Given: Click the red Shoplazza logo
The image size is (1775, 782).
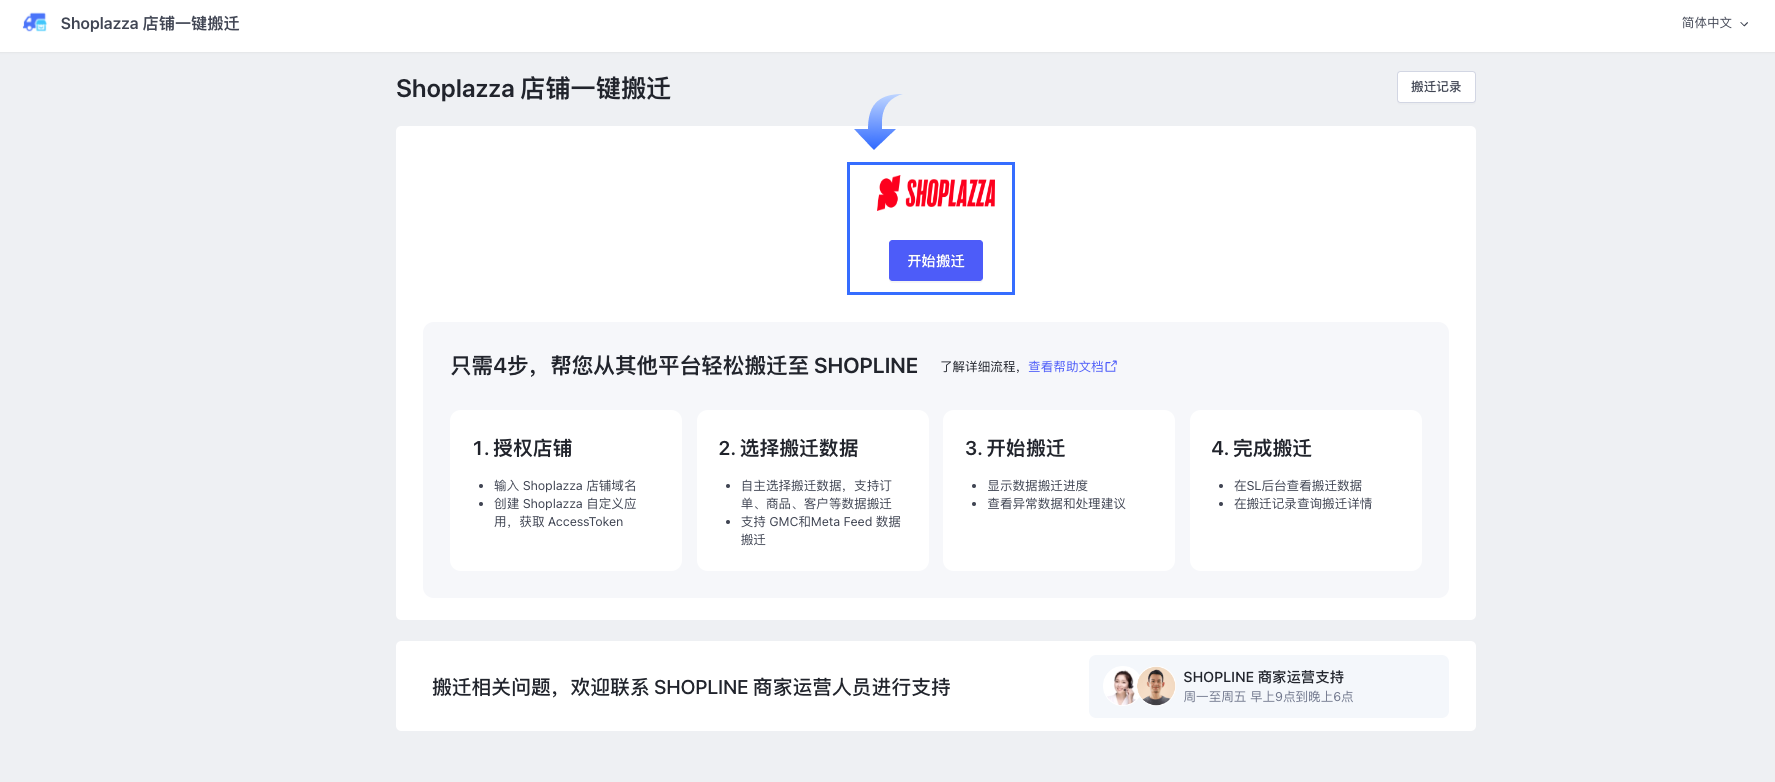Looking at the screenshot, I should point(936,193).
